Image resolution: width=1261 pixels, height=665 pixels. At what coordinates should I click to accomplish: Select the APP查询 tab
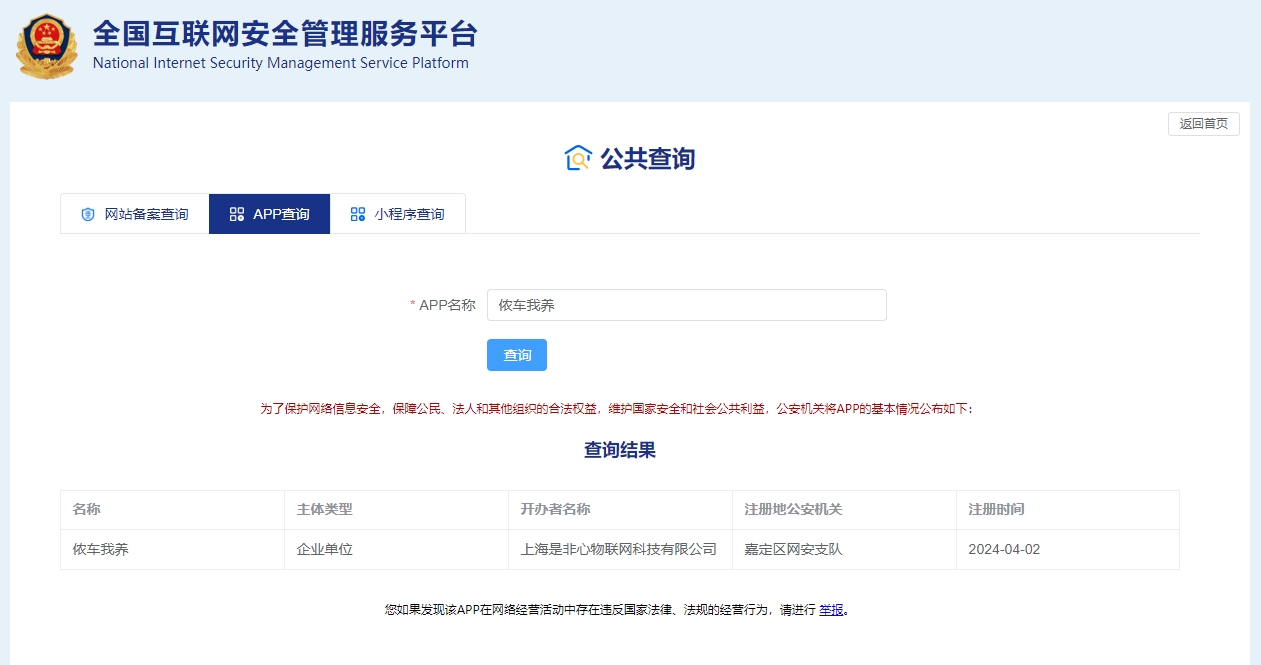tap(269, 214)
